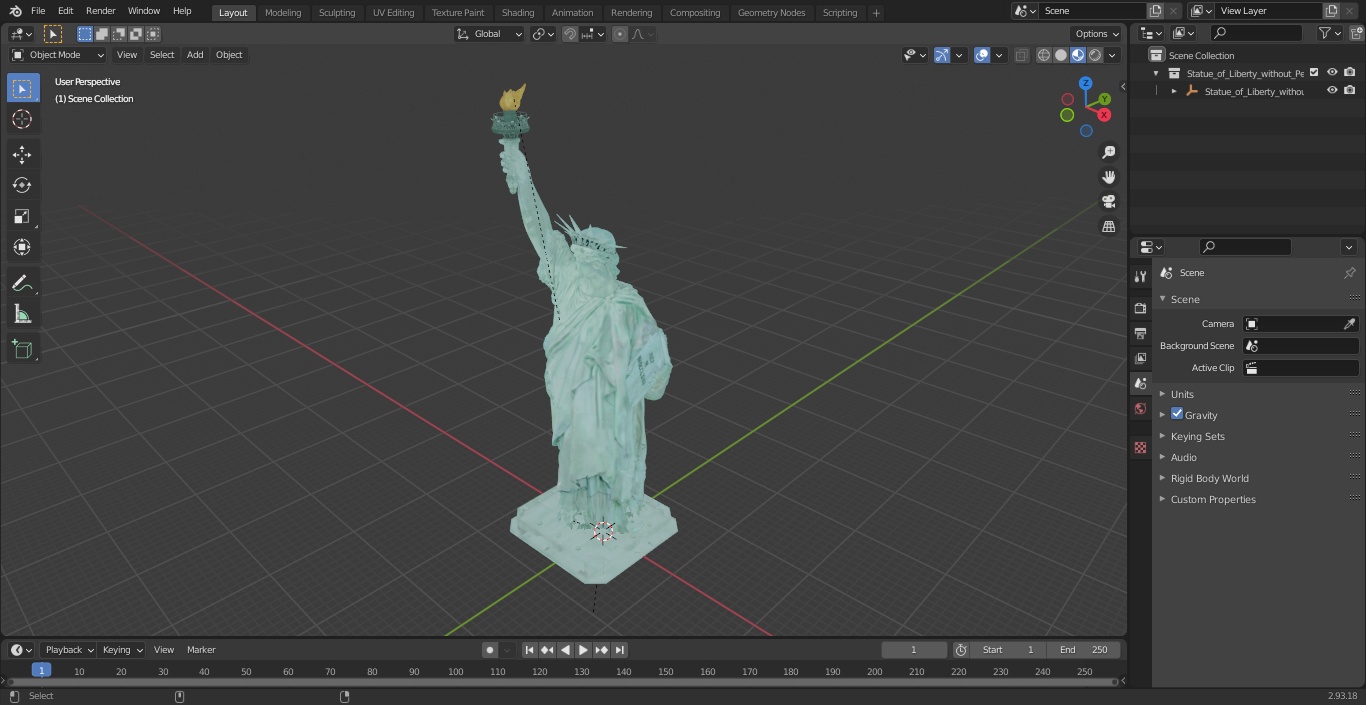Toggle viewport overlays button

pyautogui.click(x=982, y=55)
